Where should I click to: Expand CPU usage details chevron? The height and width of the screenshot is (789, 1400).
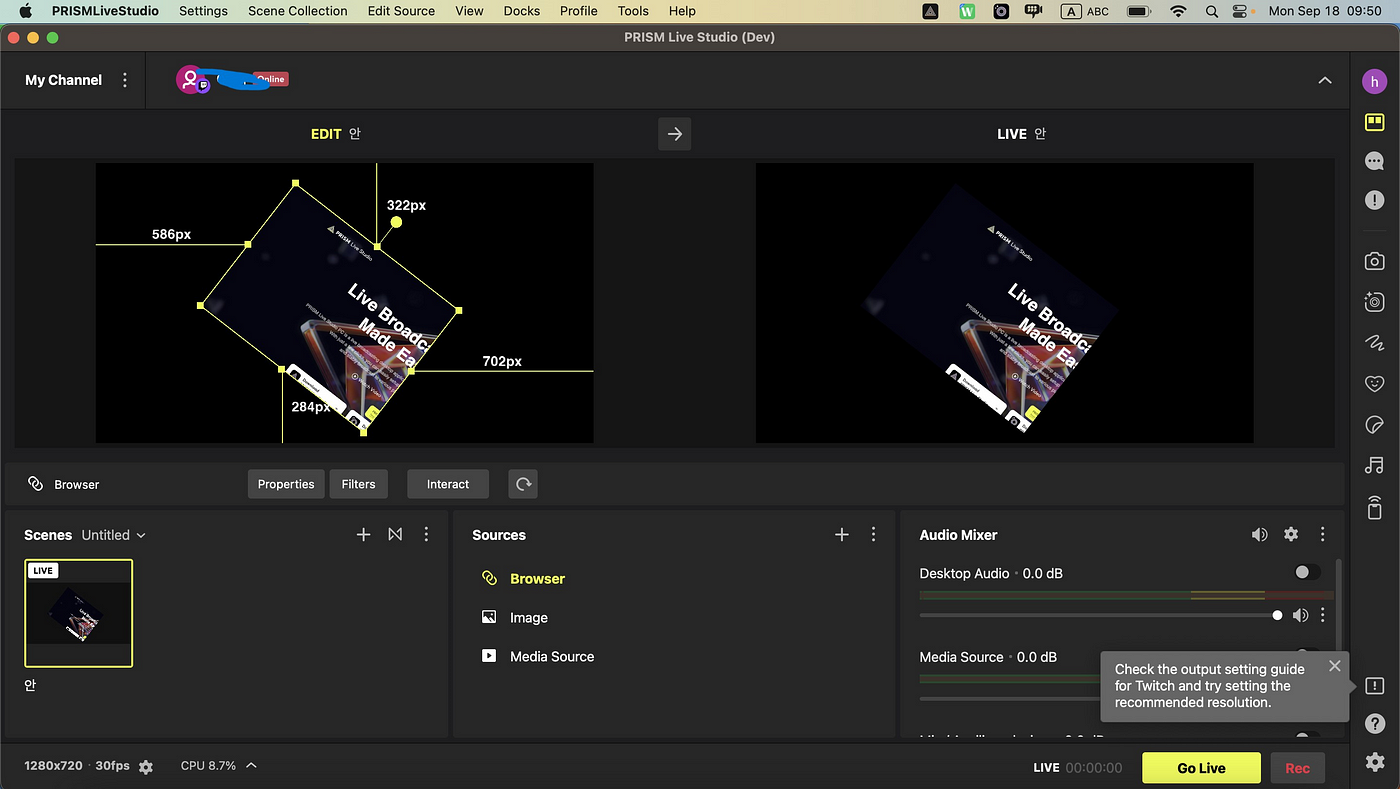(251, 766)
